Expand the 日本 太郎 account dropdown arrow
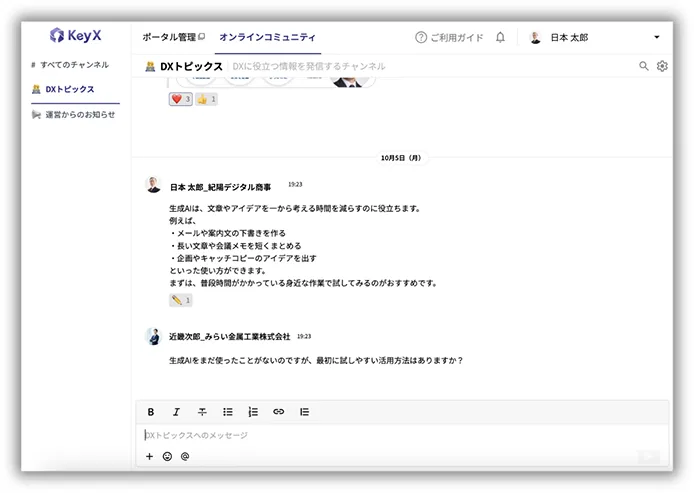694x493 pixels. pos(657,37)
